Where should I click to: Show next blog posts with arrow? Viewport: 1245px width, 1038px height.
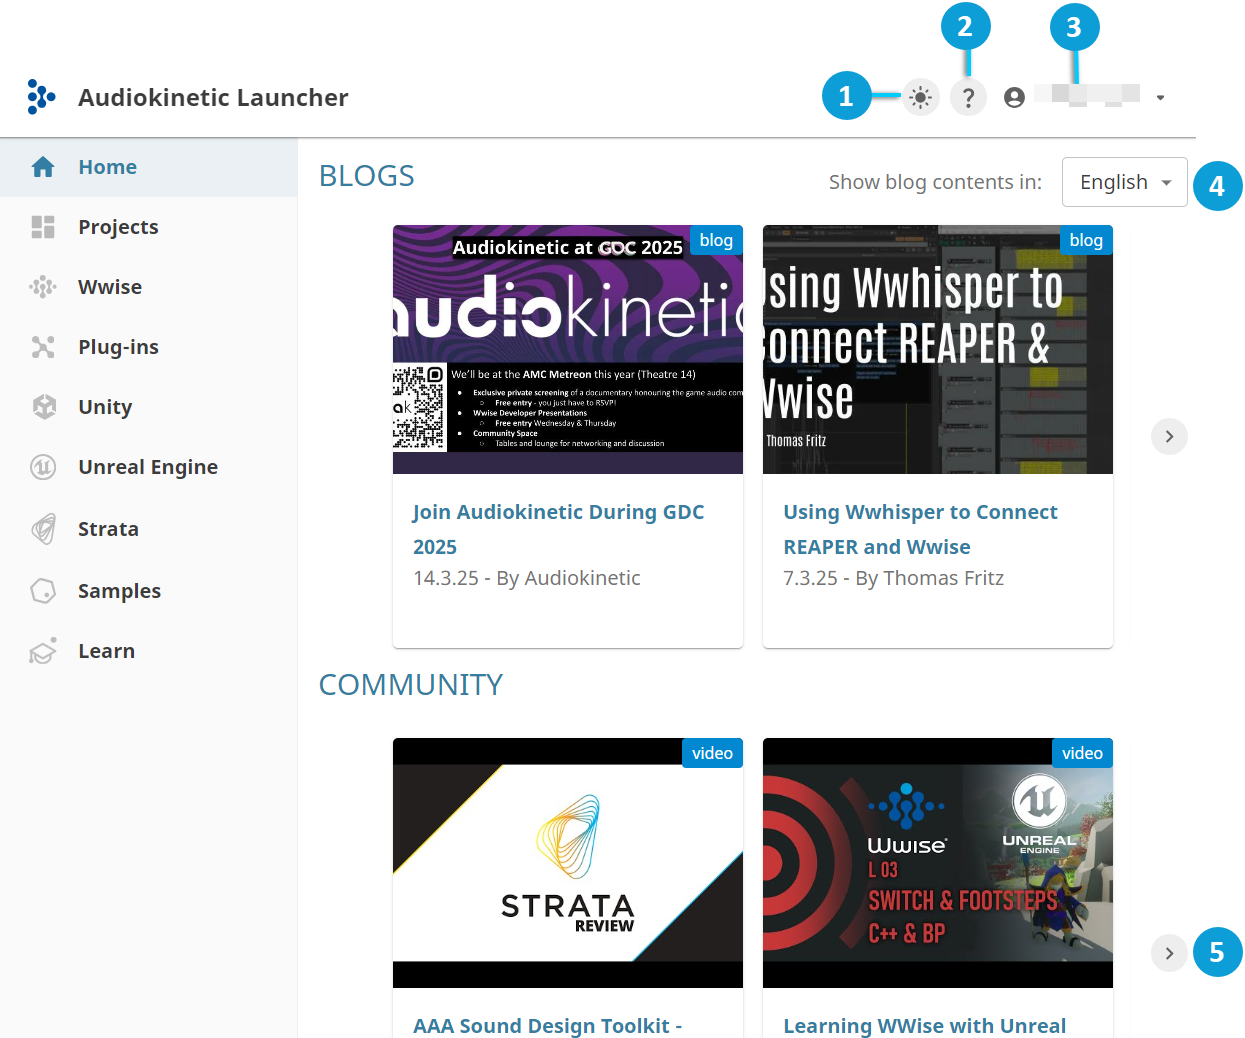pyautogui.click(x=1169, y=437)
